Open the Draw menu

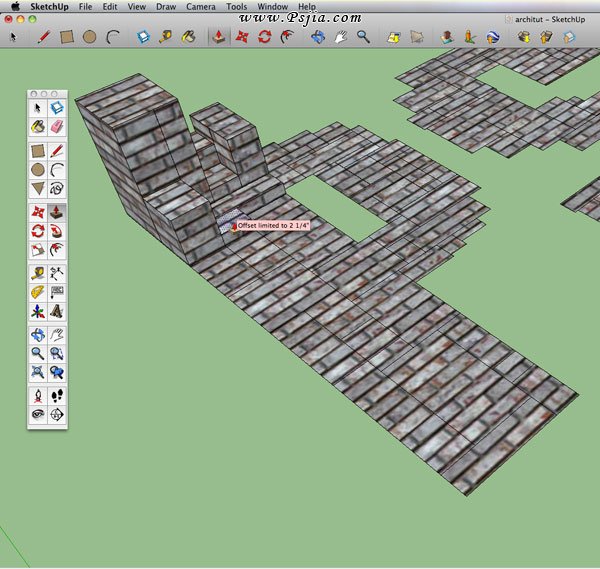165,6
